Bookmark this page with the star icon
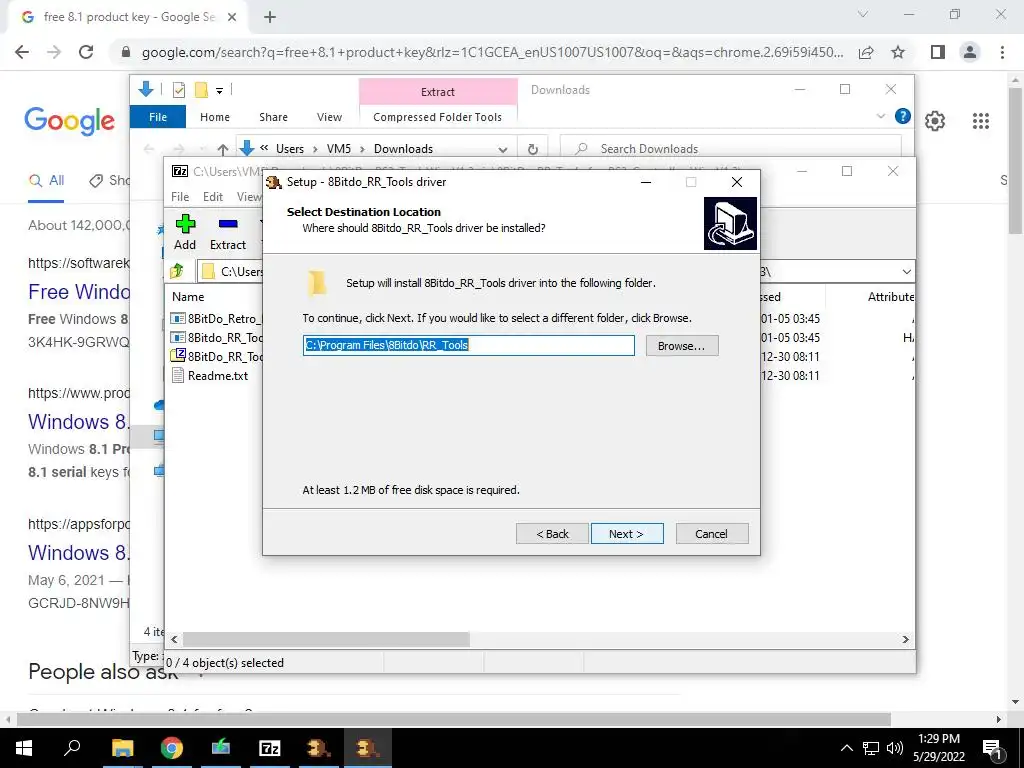The width and height of the screenshot is (1024, 768). pyautogui.click(x=898, y=52)
